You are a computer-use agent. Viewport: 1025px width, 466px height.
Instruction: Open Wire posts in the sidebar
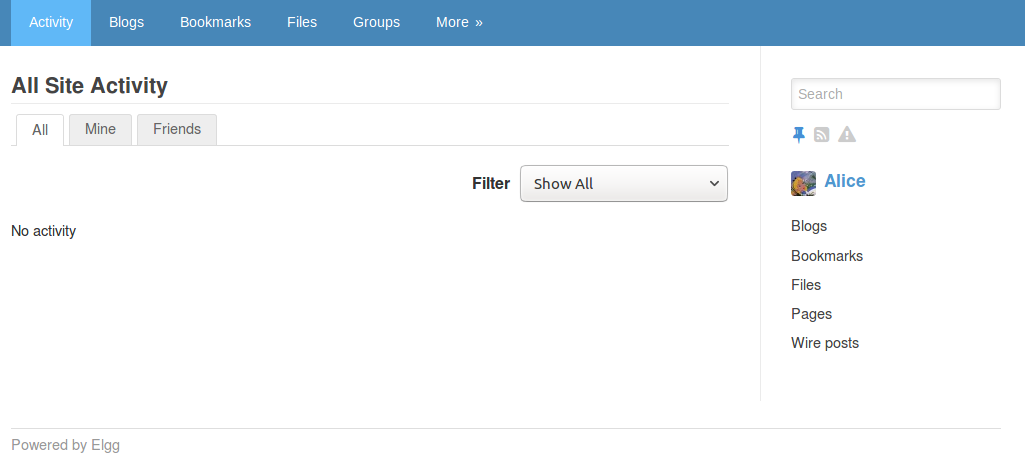[x=825, y=343]
